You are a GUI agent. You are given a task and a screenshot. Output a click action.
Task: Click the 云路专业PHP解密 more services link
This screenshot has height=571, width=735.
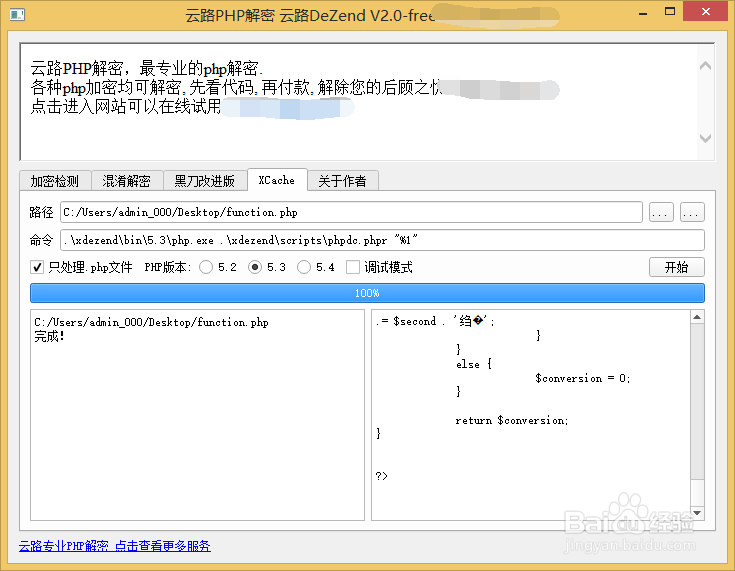[115, 546]
